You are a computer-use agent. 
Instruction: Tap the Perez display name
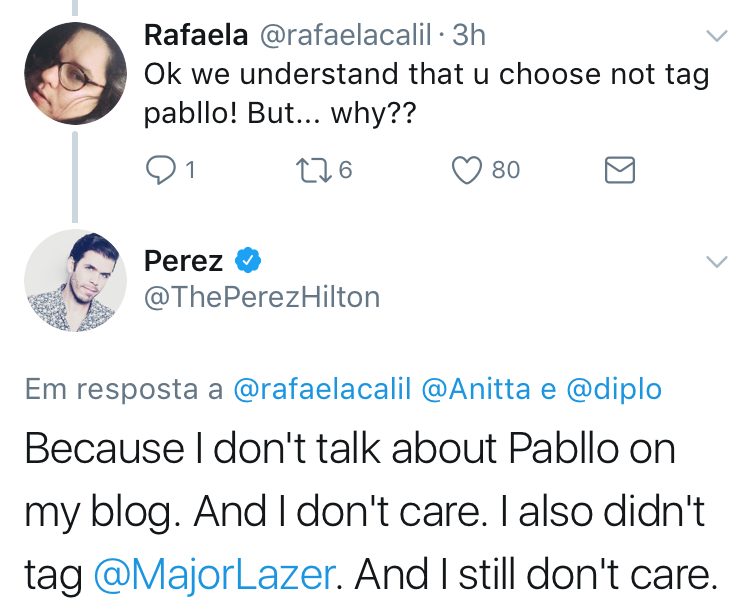tap(184, 262)
